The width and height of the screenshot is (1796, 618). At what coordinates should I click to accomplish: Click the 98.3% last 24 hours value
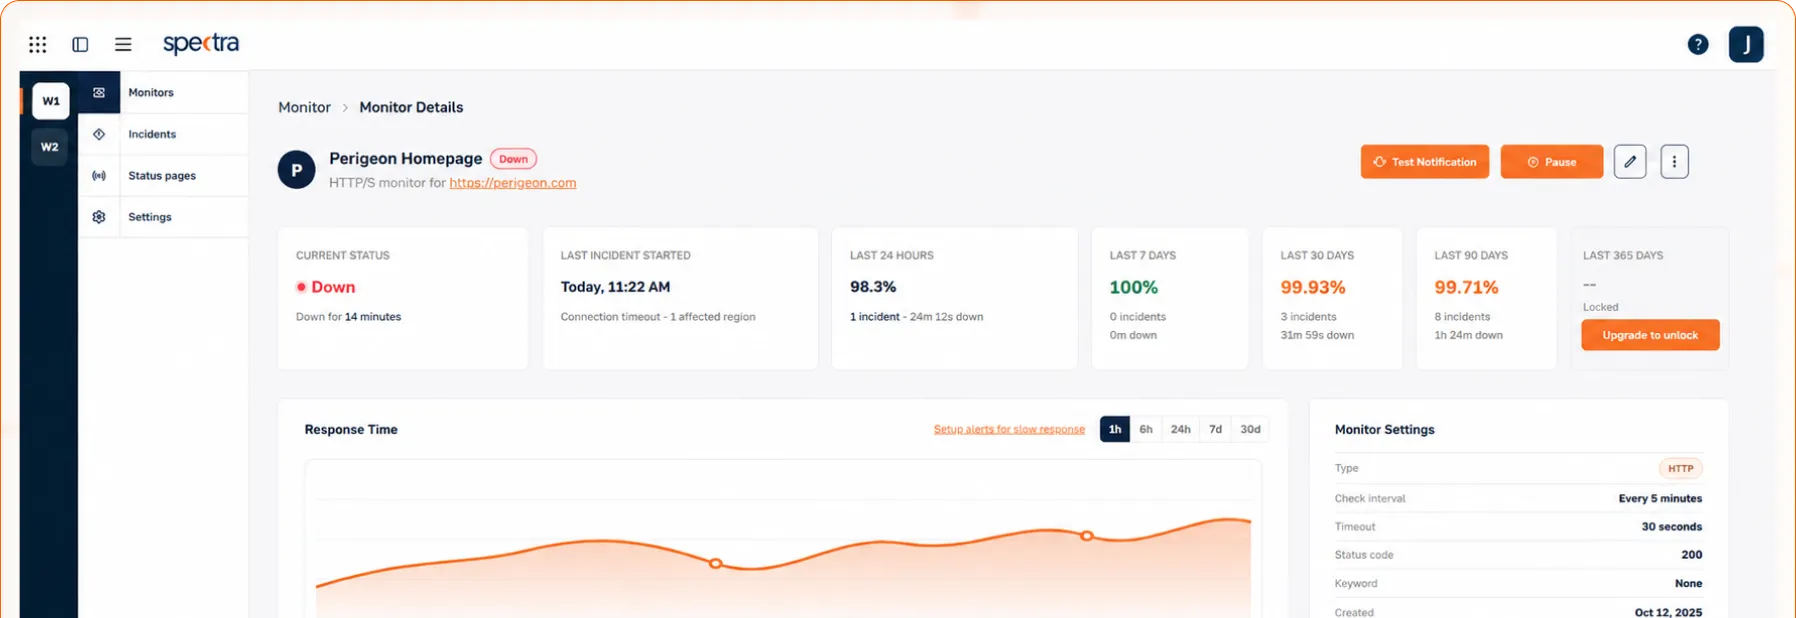pyautogui.click(x=873, y=287)
